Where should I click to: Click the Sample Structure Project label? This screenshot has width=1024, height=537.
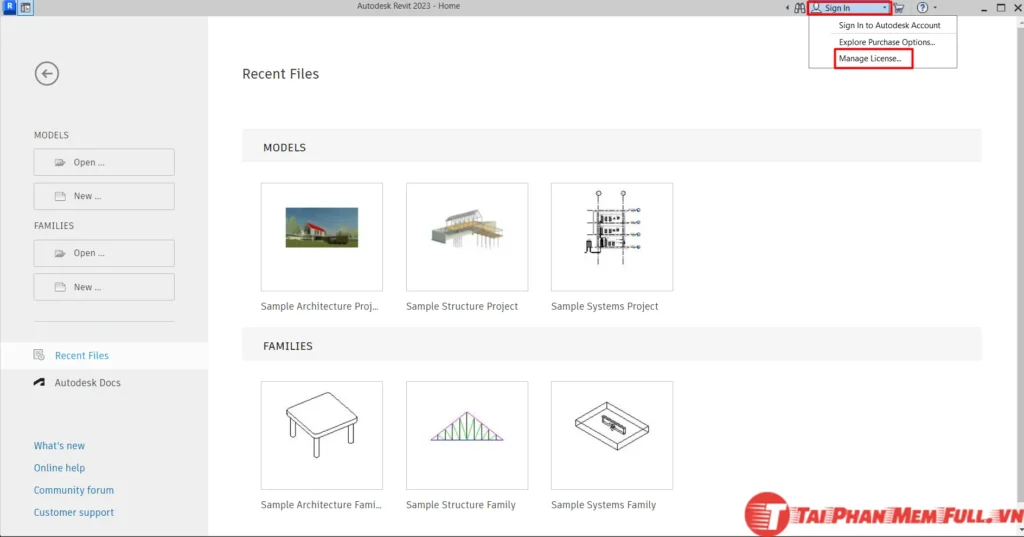[x=462, y=306]
